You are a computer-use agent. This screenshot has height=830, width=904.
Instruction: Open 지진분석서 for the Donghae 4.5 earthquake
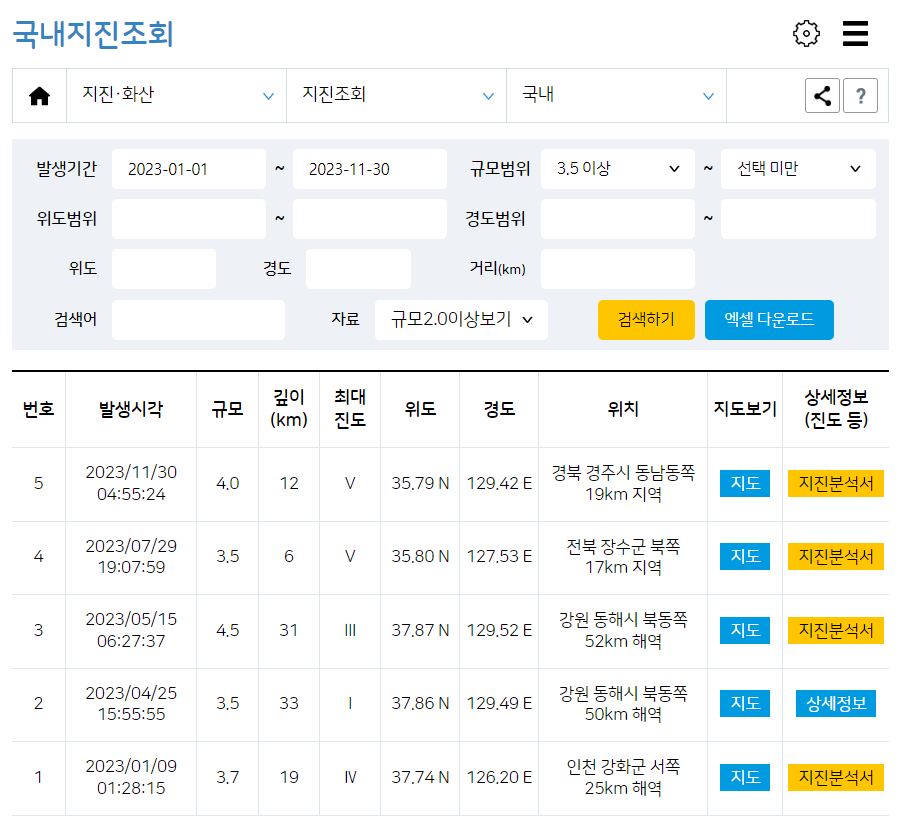[836, 630]
